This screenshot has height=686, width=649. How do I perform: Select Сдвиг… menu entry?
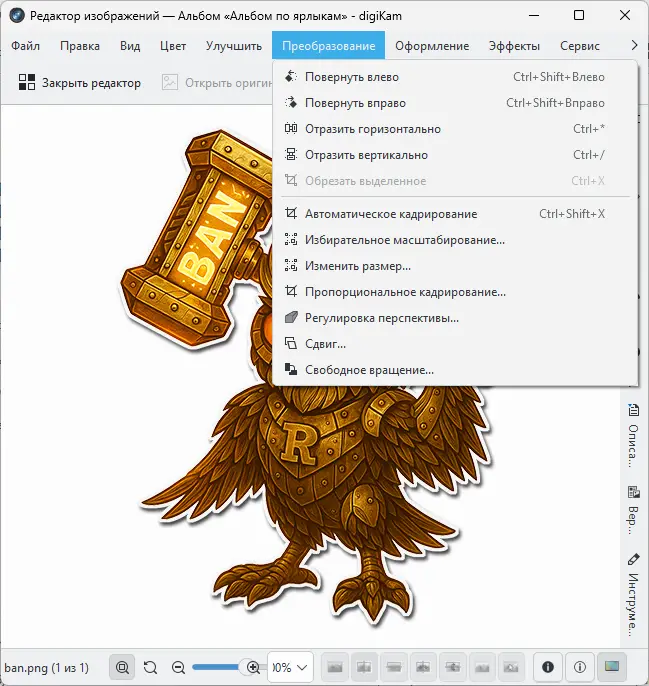[455, 343]
